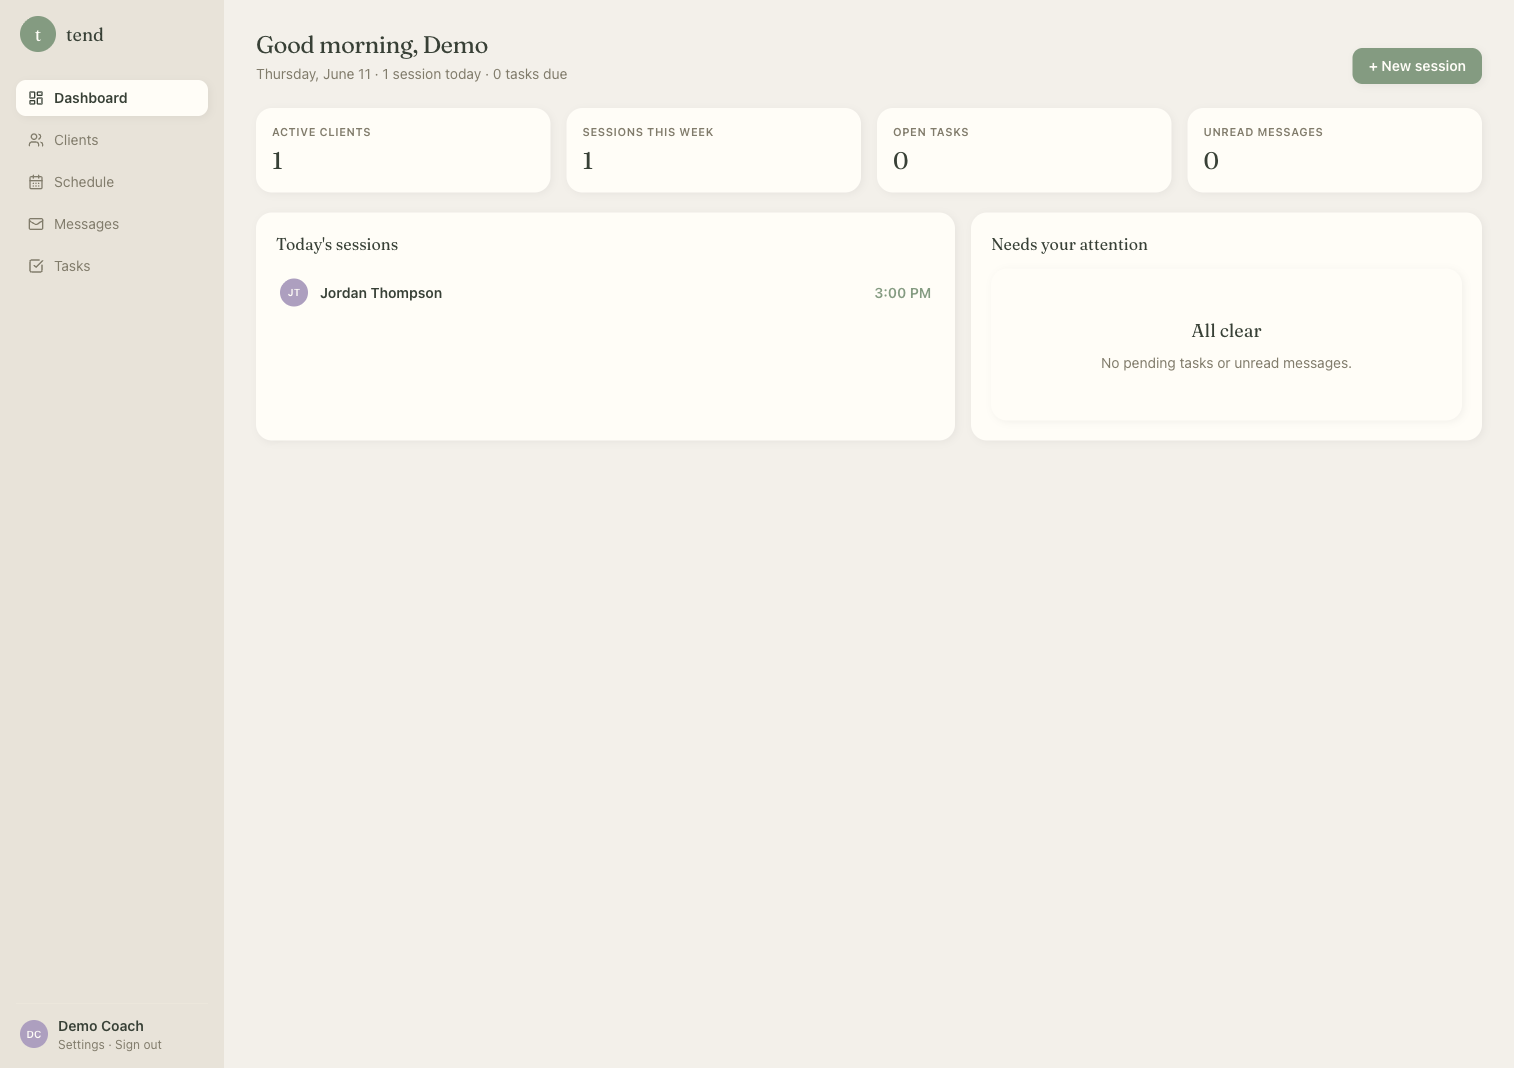
Task: Select the Active Clients stat card
Action: click(403, 150)
